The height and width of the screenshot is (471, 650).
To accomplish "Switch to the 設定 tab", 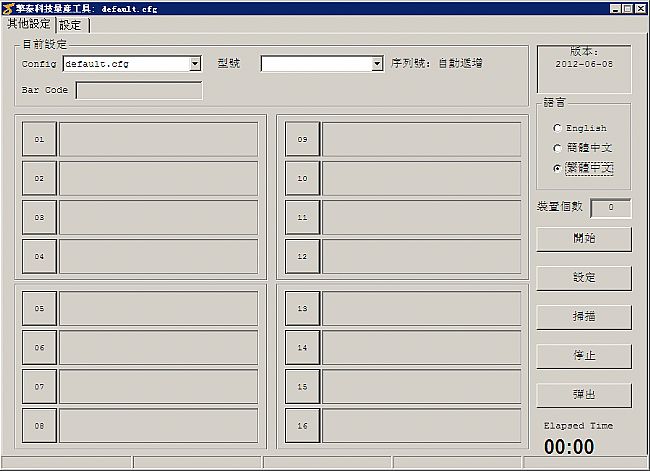I will 70,25.
